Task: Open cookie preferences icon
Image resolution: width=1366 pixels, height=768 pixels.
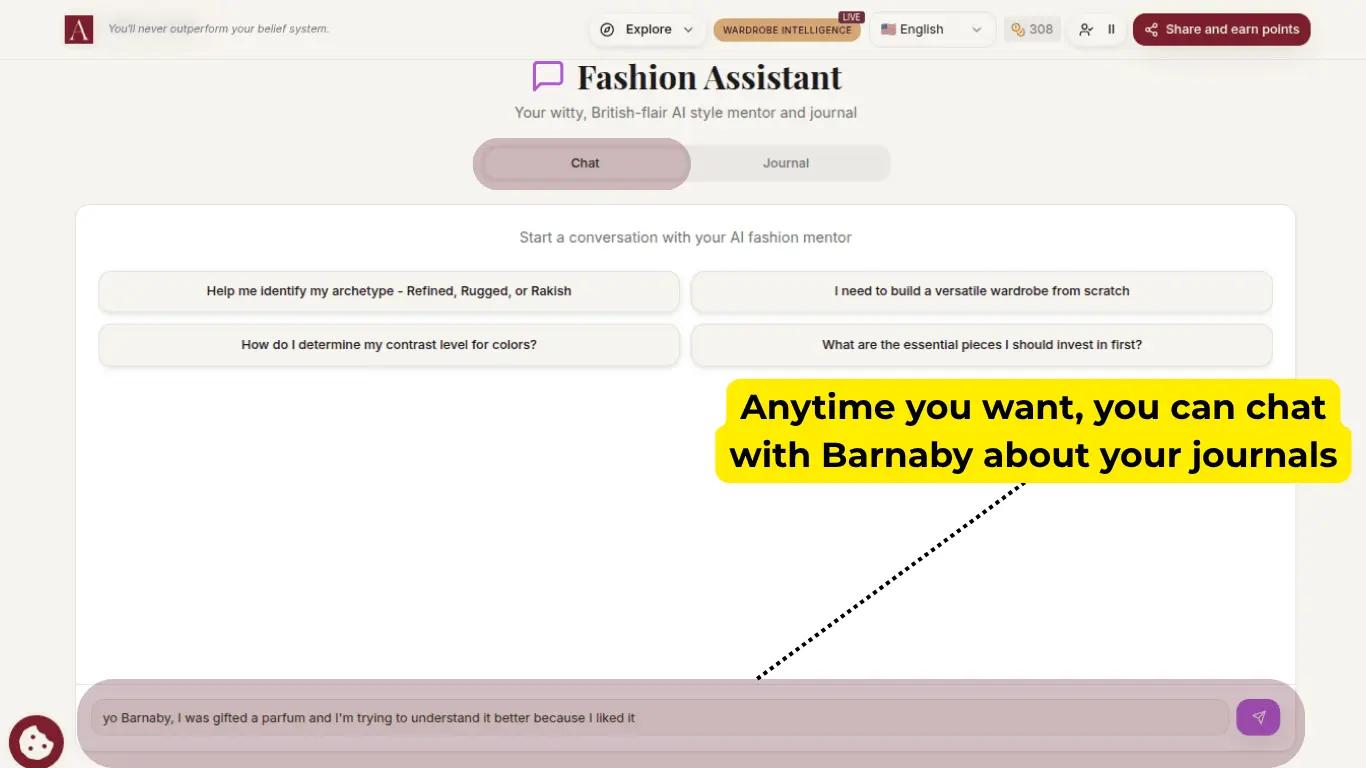Action: [36, 742]
